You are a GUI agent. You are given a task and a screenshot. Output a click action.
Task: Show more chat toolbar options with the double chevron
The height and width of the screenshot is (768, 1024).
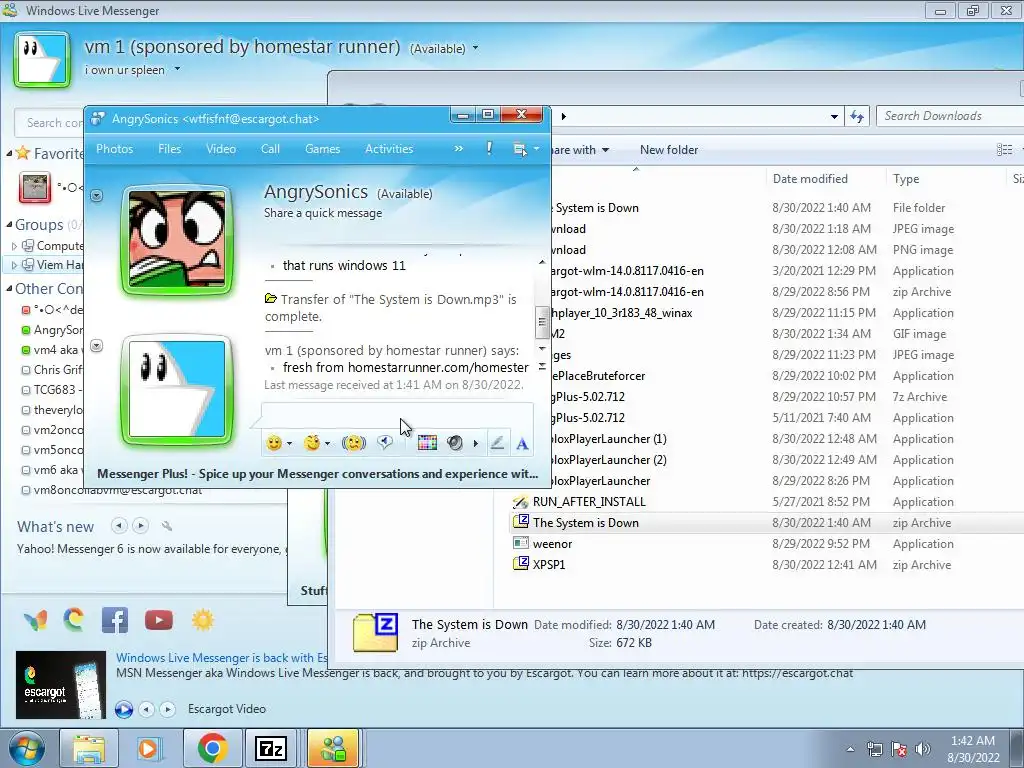(458, 148)
